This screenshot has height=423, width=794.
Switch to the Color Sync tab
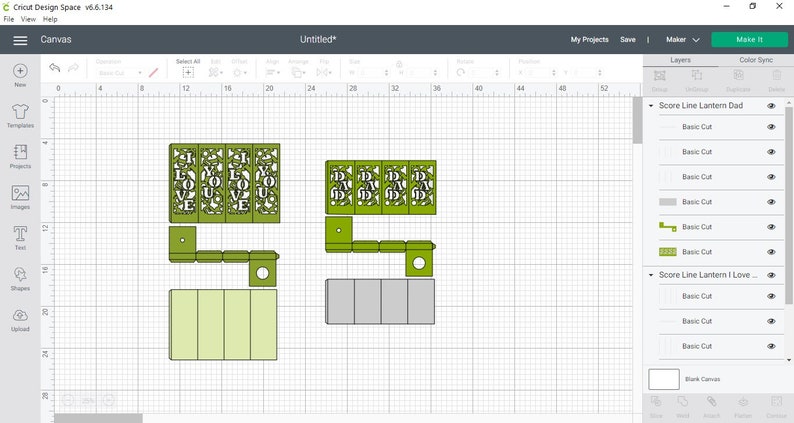pos(756,60)
